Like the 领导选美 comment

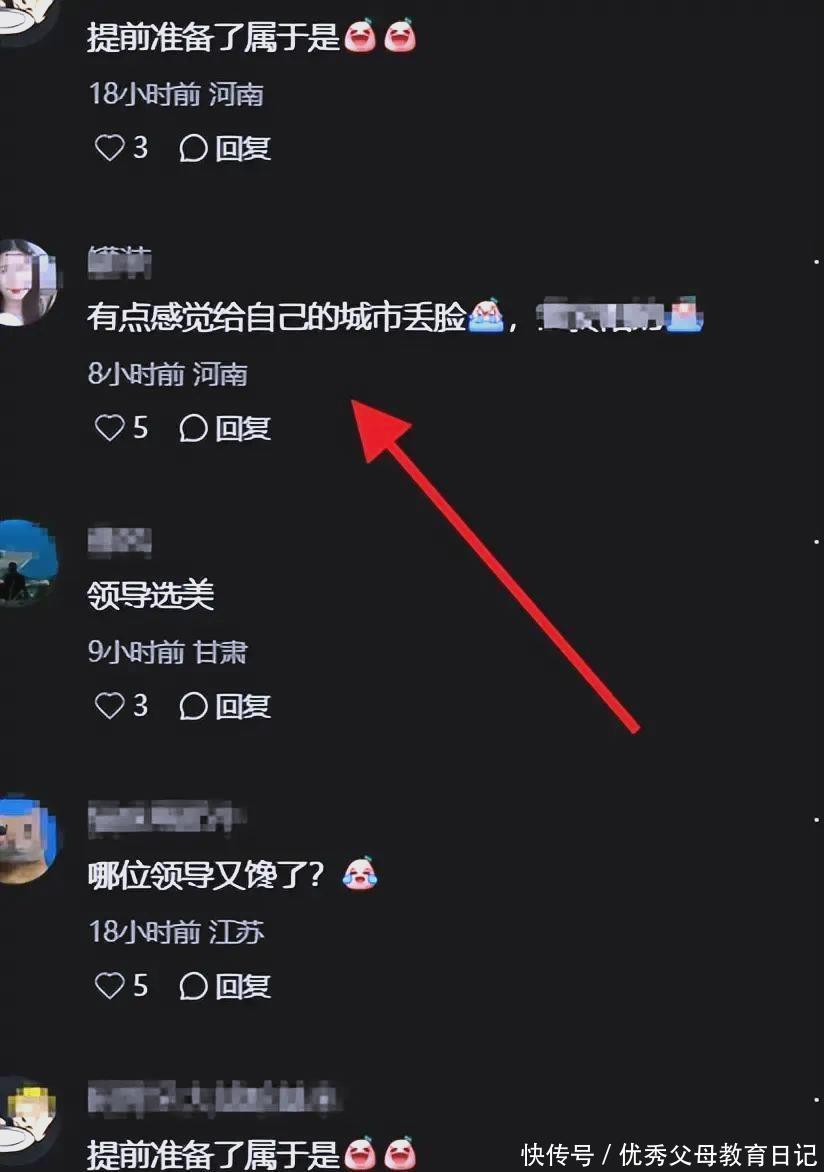point(121,706)
